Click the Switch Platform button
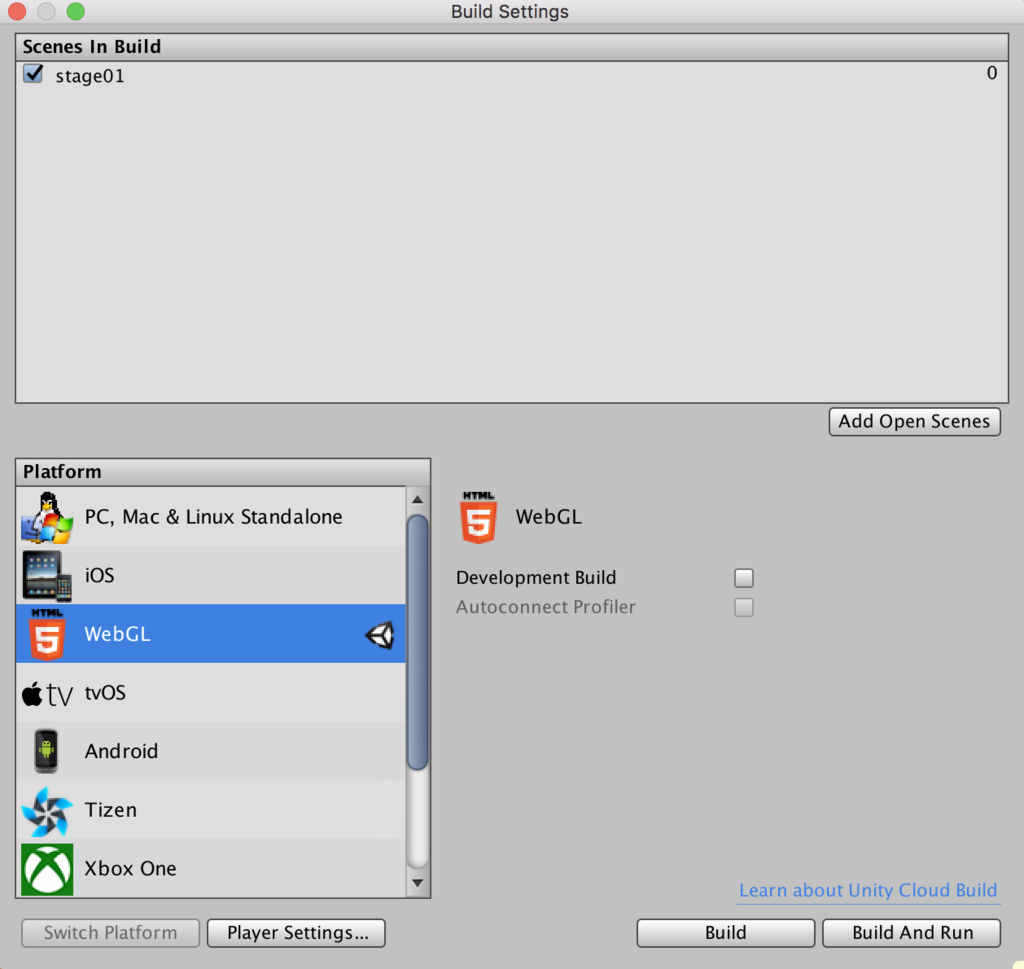The image size is (1024, 969). (110, 932)
